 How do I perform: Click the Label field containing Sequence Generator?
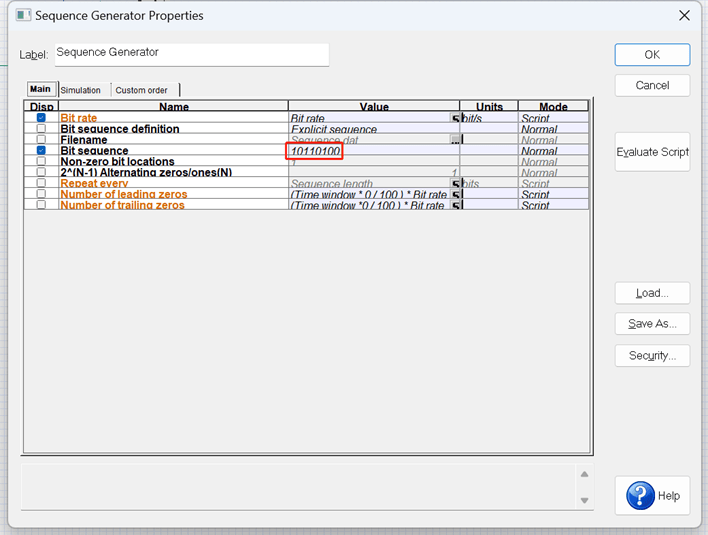[192, 55]
